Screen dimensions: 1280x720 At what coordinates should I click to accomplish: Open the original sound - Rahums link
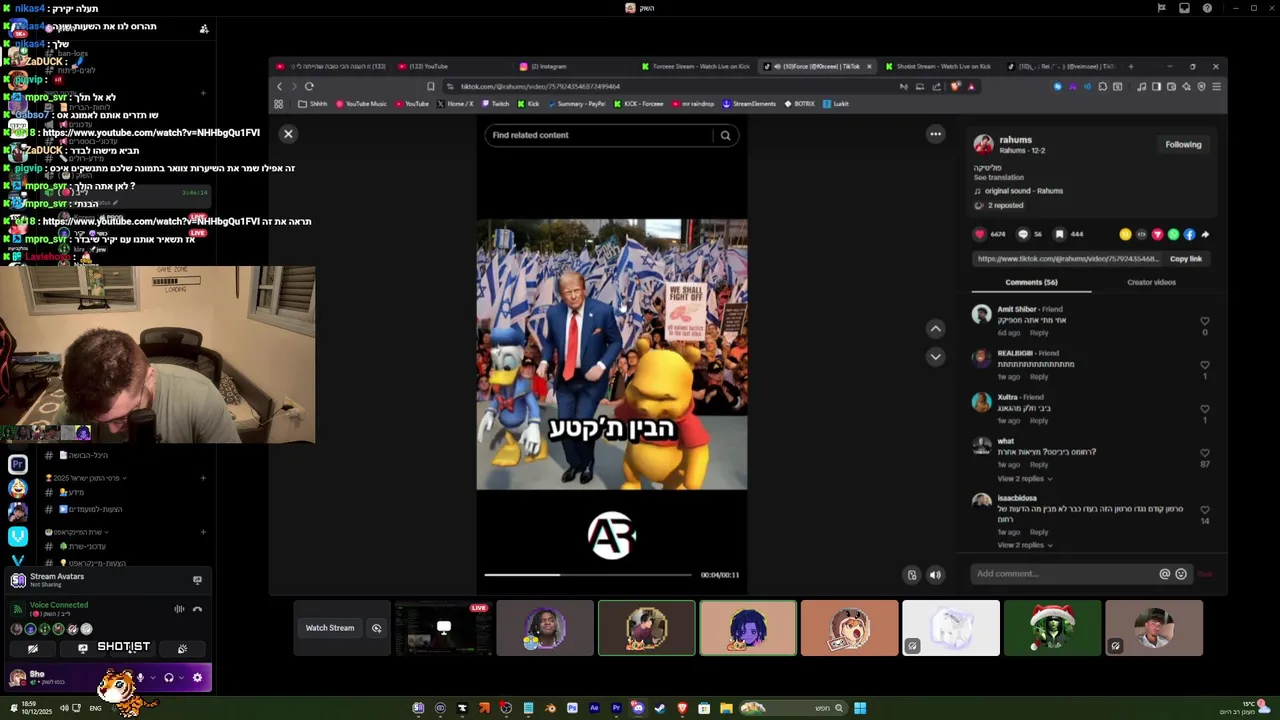pyautogui.click(x=1023, y=191)
